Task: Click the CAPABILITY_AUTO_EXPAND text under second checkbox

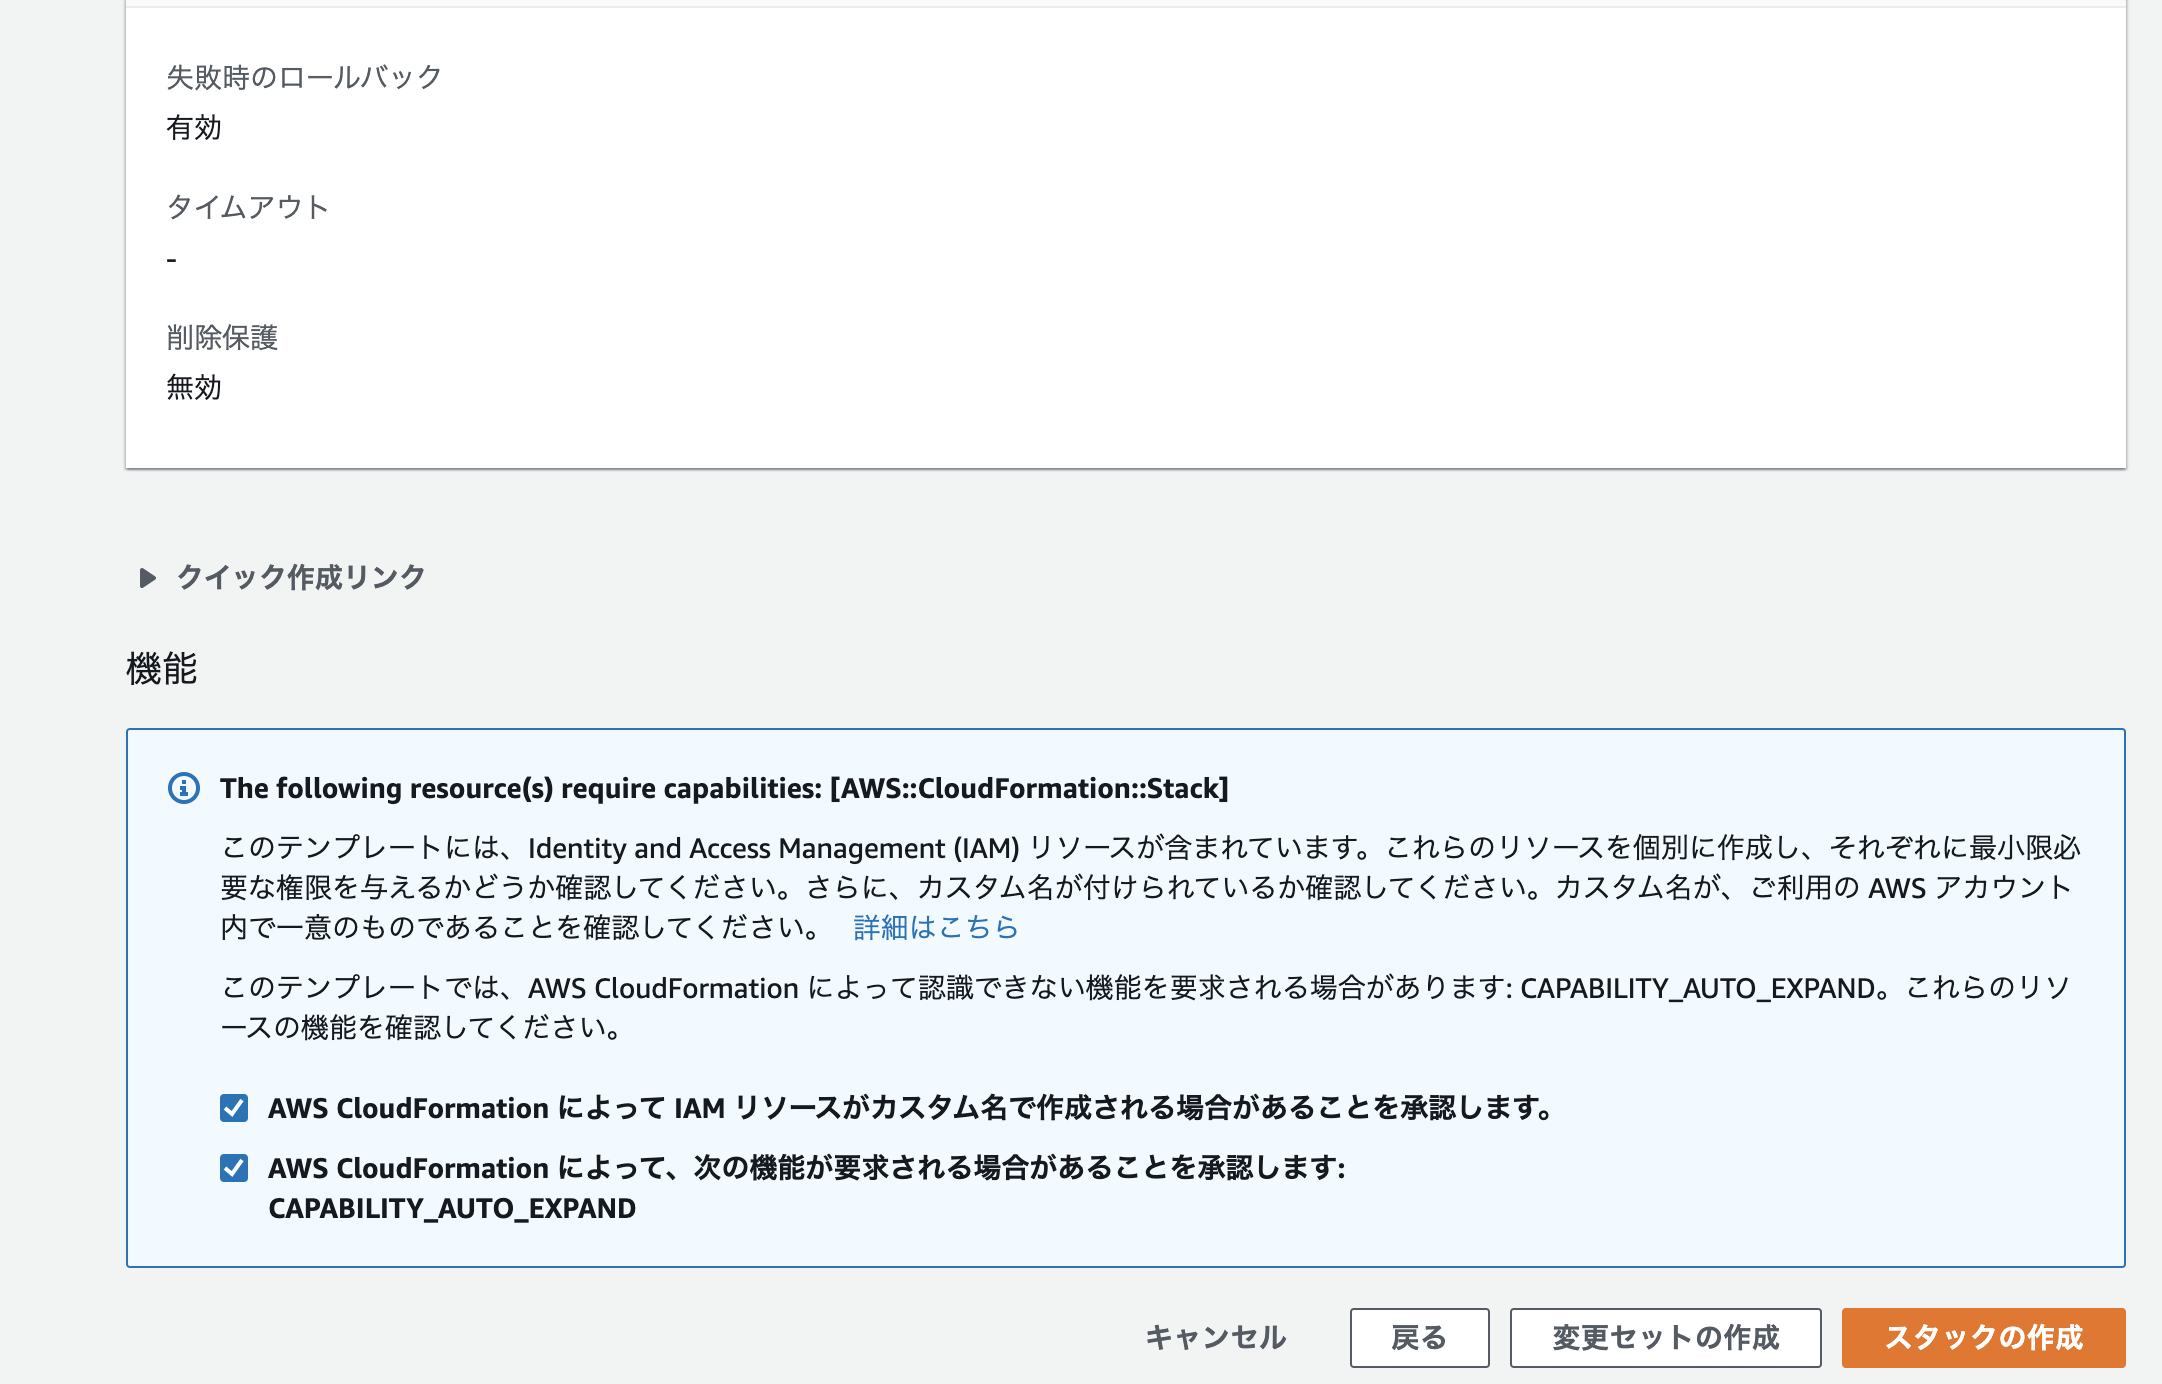Action: click(452, 1208)
